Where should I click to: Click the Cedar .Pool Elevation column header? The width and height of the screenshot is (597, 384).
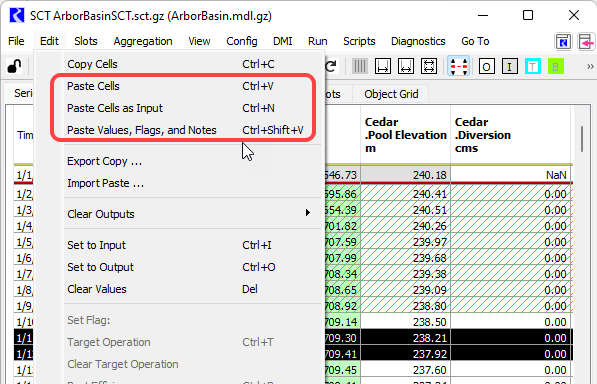click(405, 135)
